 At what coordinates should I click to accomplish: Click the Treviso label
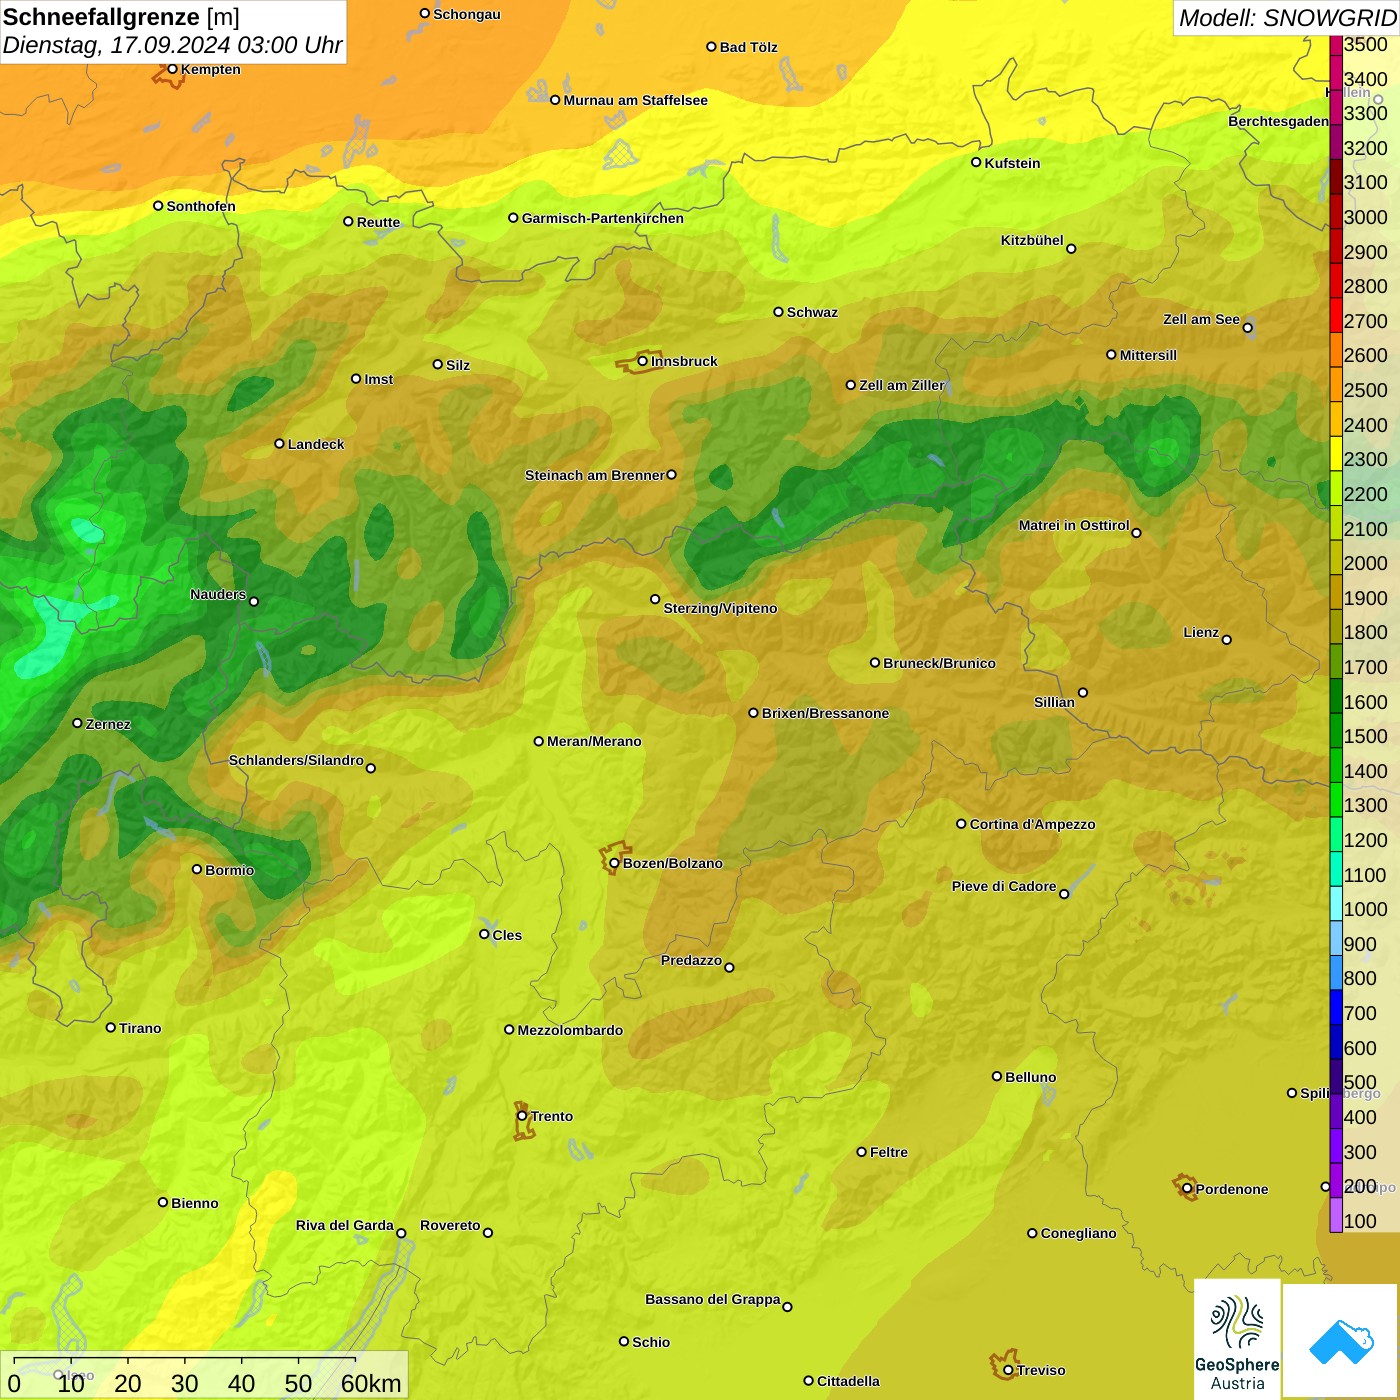[1041, 1370]
